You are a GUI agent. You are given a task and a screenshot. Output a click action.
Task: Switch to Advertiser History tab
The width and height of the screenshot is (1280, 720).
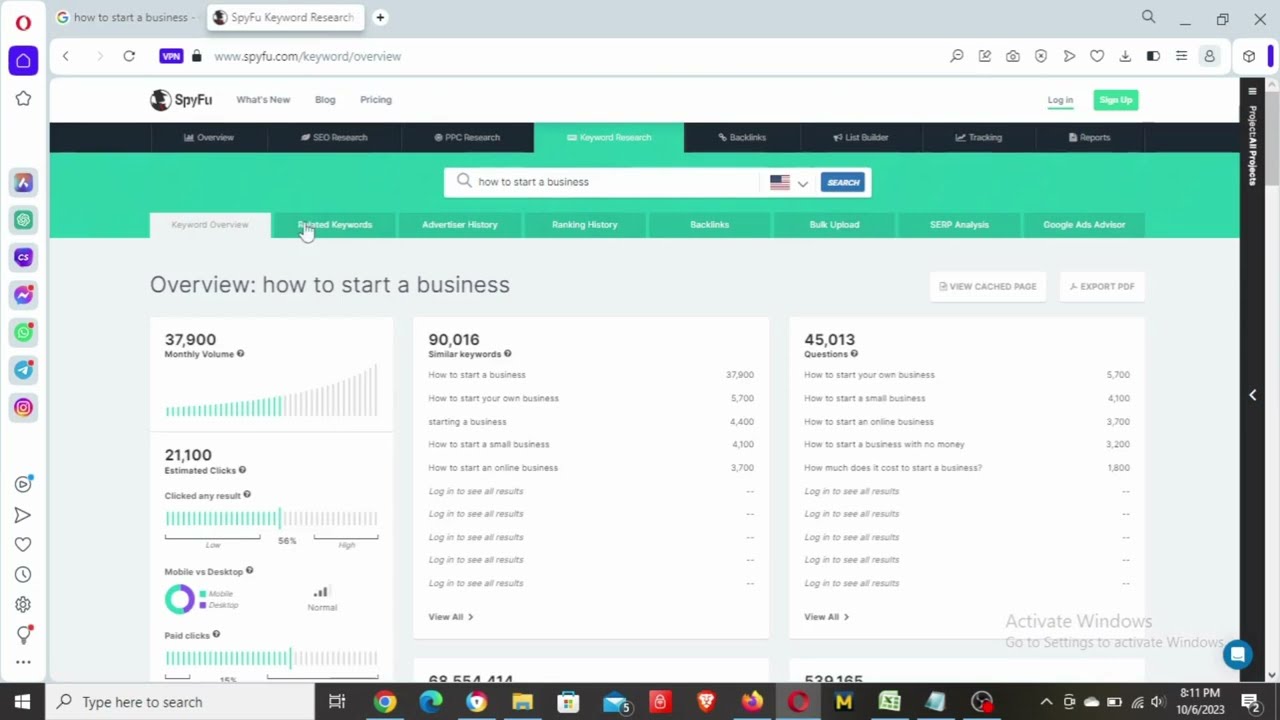coord(460,225)
